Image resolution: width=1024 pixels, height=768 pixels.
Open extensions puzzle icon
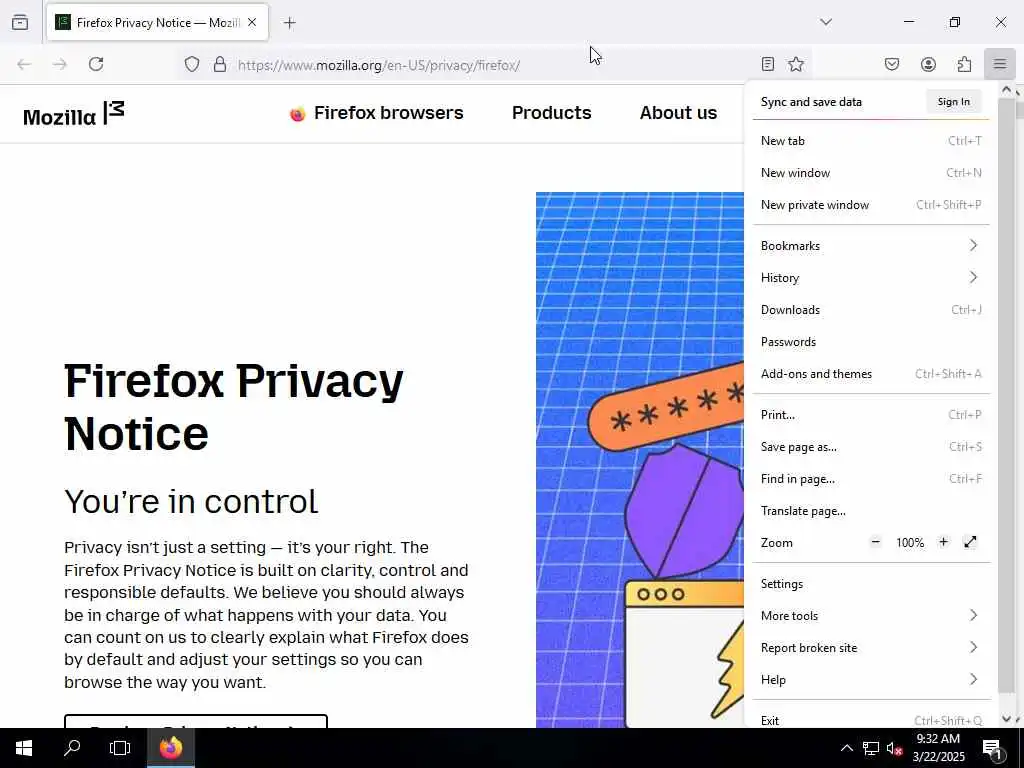click(964, 64)
